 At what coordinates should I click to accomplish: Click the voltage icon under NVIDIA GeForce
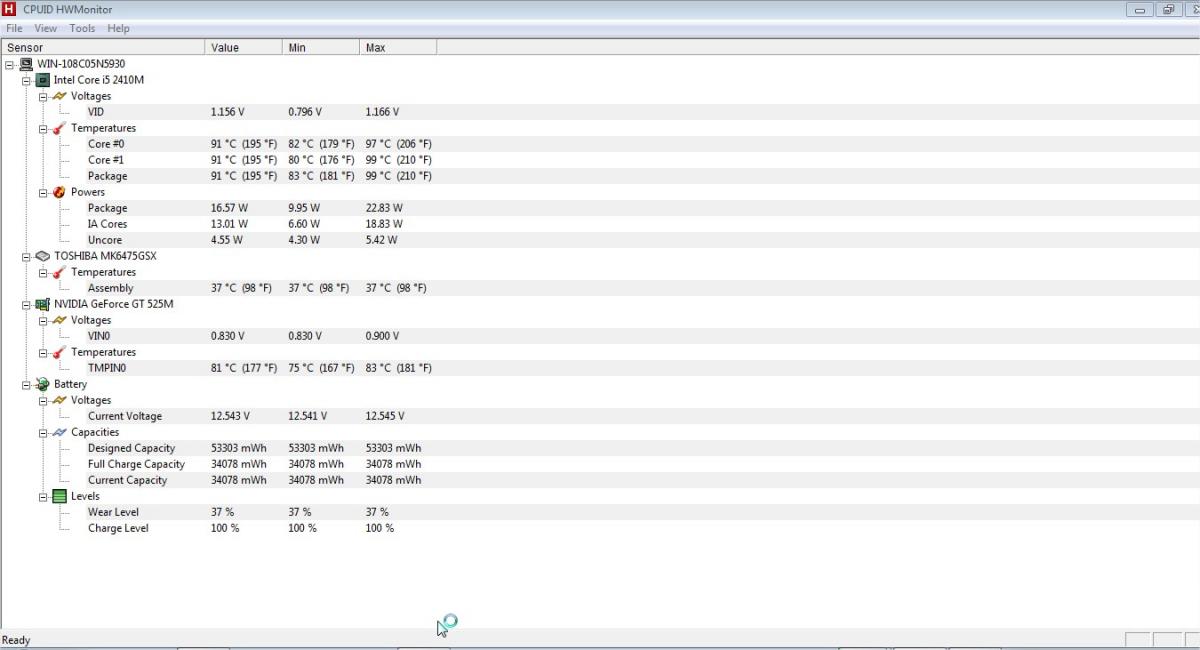(x=59, y=320)
